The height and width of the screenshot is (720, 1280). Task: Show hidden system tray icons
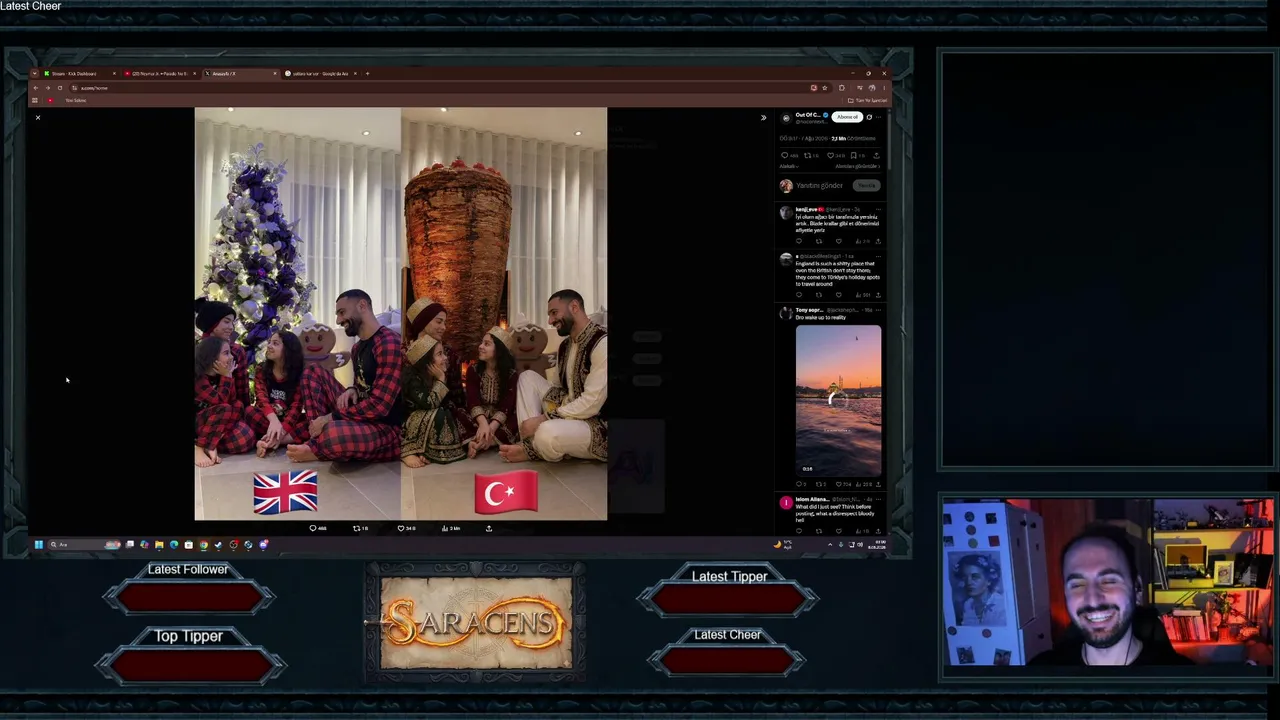click(x=829, y=545)
